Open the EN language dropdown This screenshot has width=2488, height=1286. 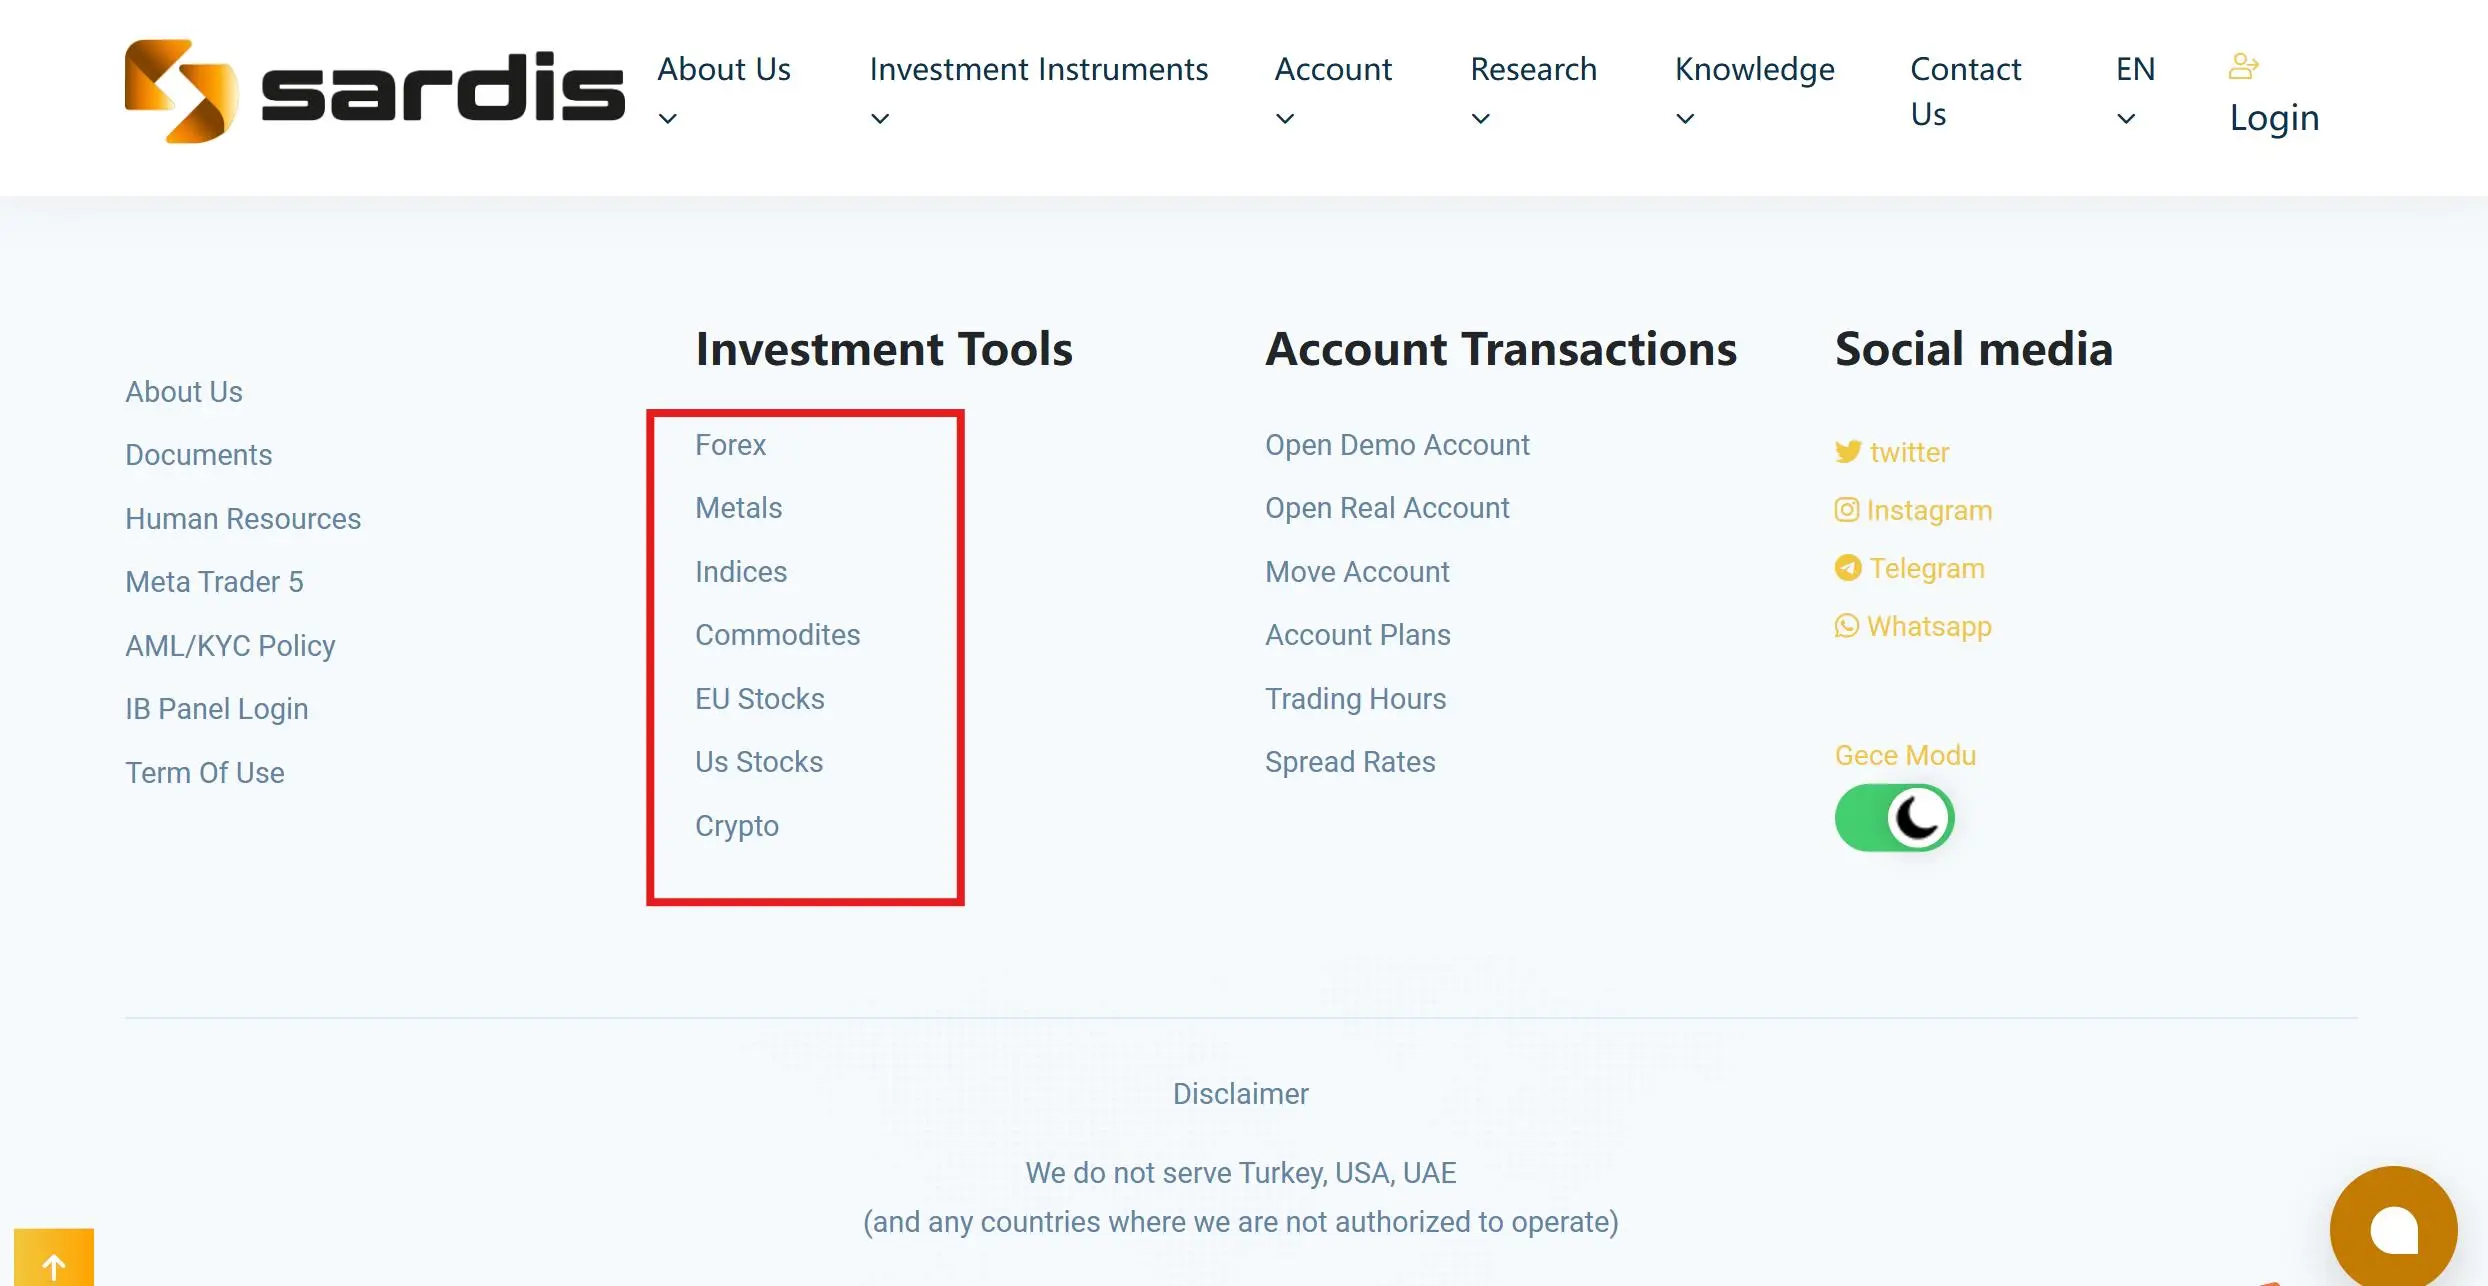tap(2135, 92)
